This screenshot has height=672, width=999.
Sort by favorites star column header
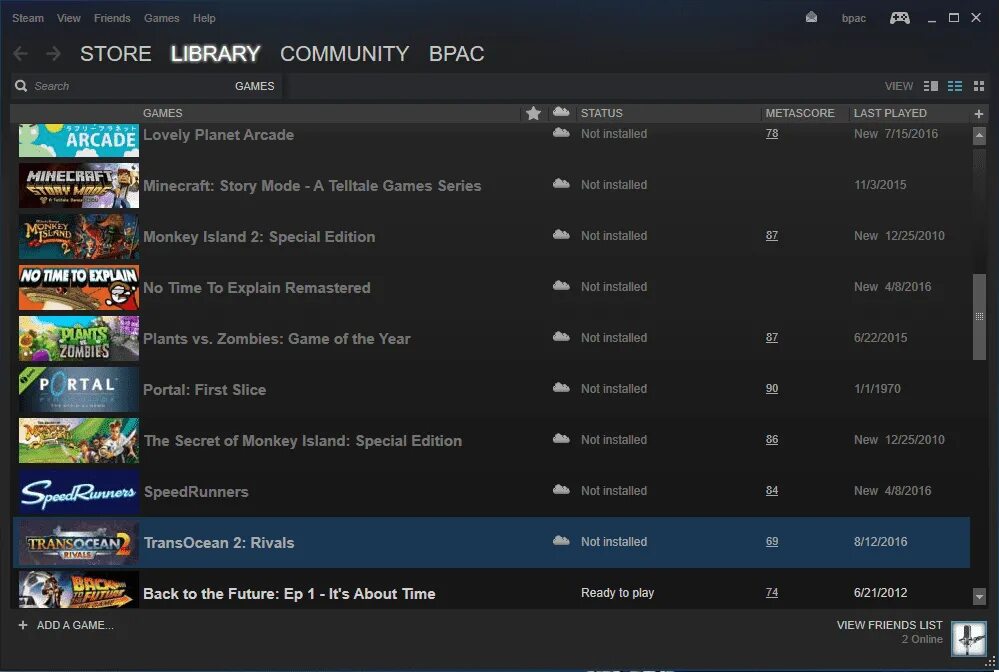click(533, 113)
